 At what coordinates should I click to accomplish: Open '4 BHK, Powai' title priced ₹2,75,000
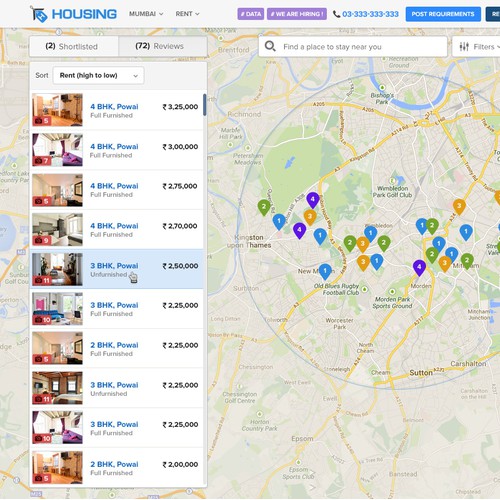(x=114, y=186)
